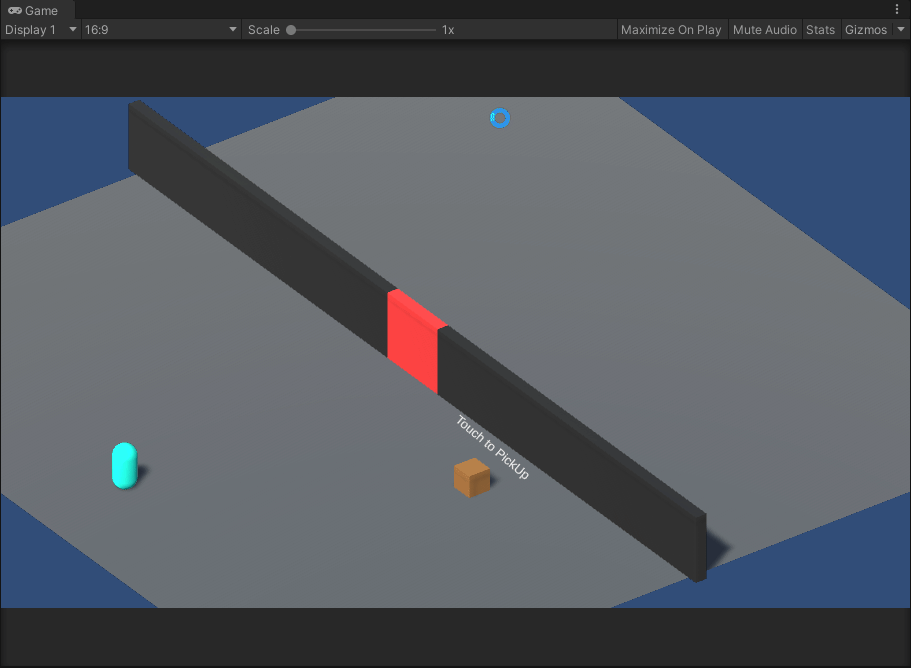911x668 pixels.
Task: Click the 16:9 aspect ratio dropdown arrow icon
Action: tap(233, 30)
